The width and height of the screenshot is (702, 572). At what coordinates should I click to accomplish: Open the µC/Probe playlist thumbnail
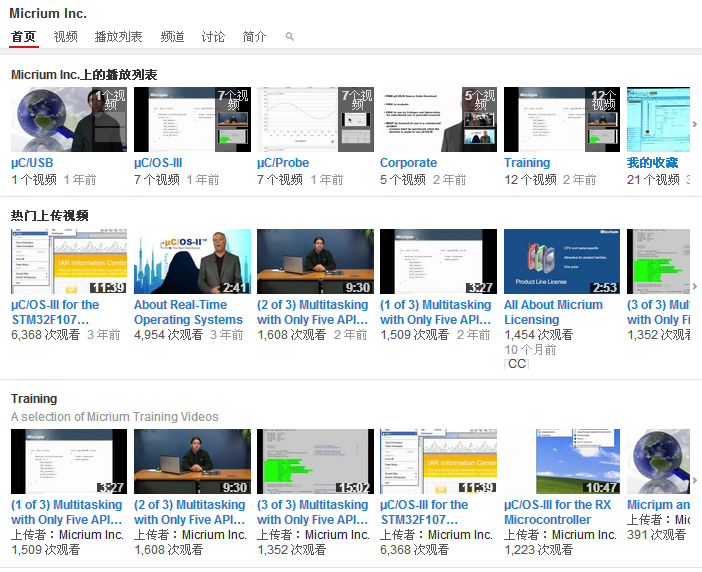(x=315, y=120)
